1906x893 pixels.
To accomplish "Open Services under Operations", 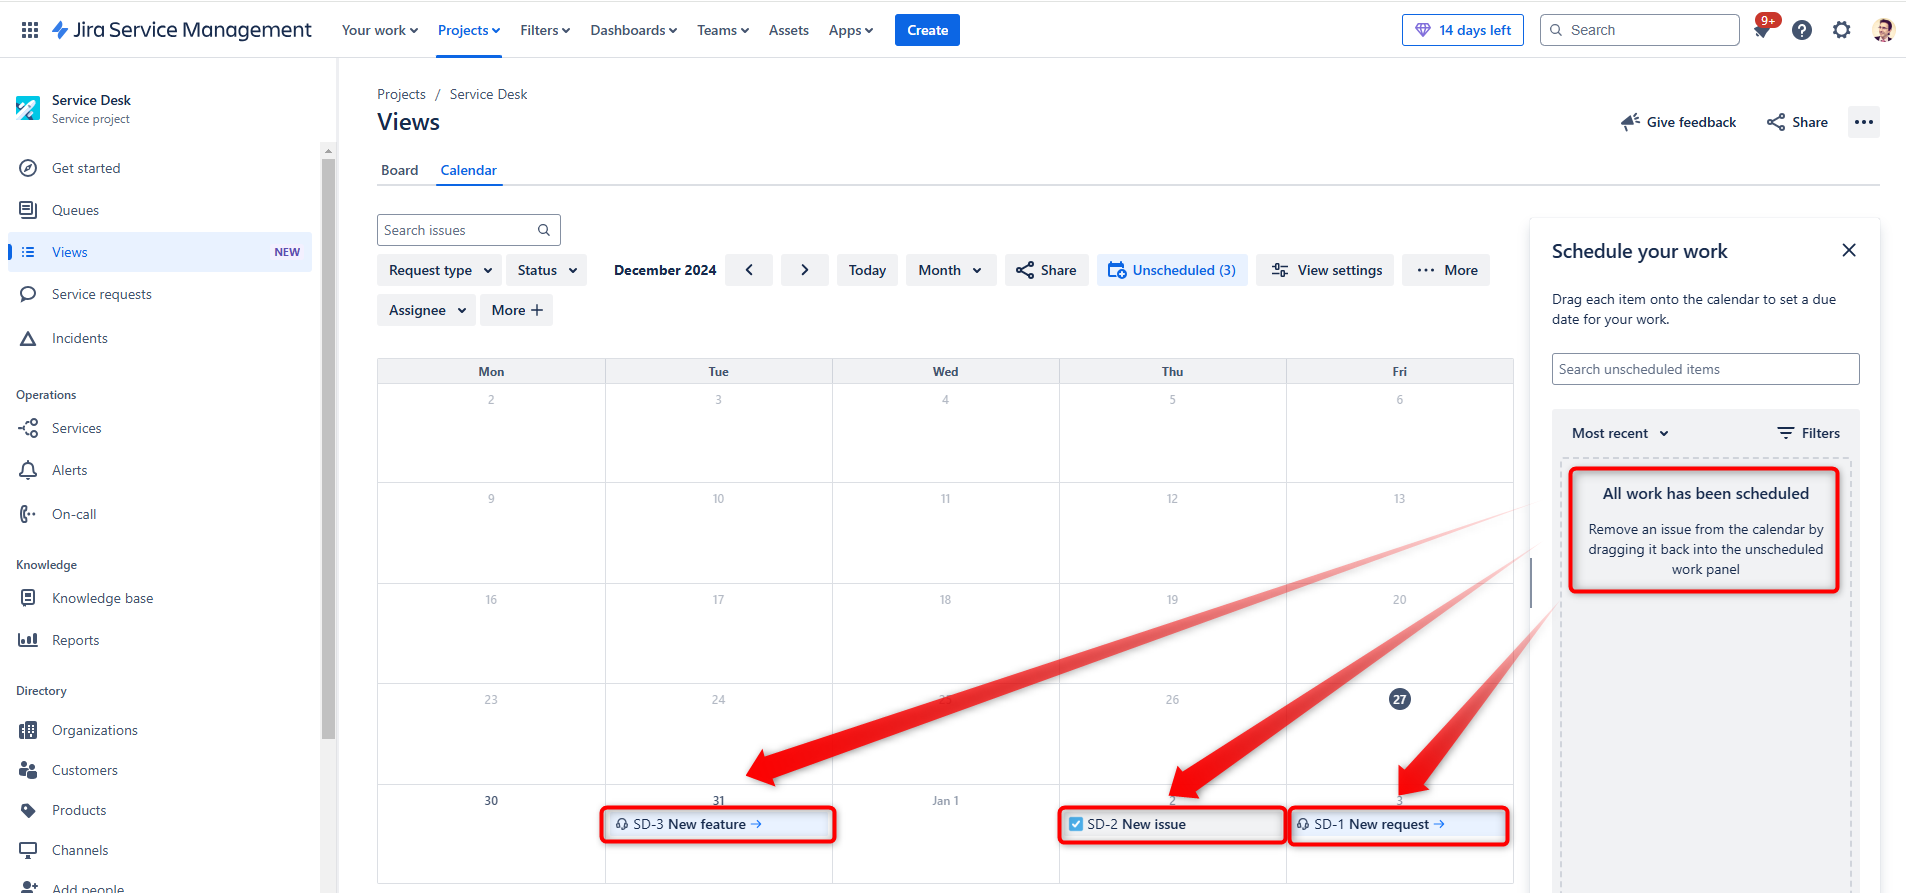I will (160, 428).
